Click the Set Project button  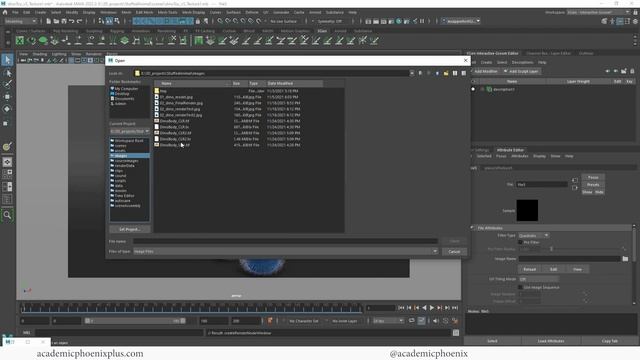(130, 229)
